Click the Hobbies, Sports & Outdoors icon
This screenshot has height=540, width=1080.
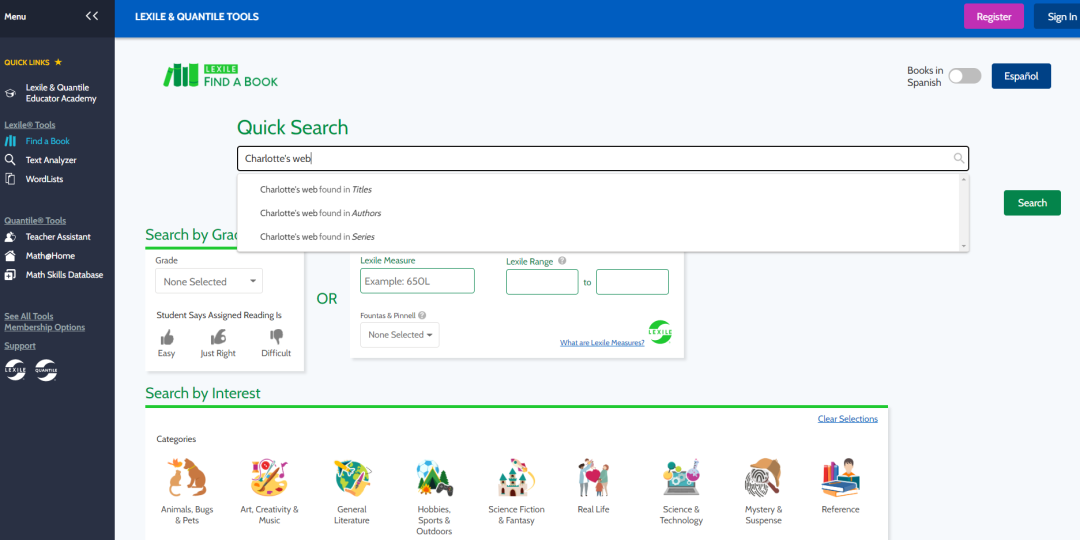click(434, 478)
